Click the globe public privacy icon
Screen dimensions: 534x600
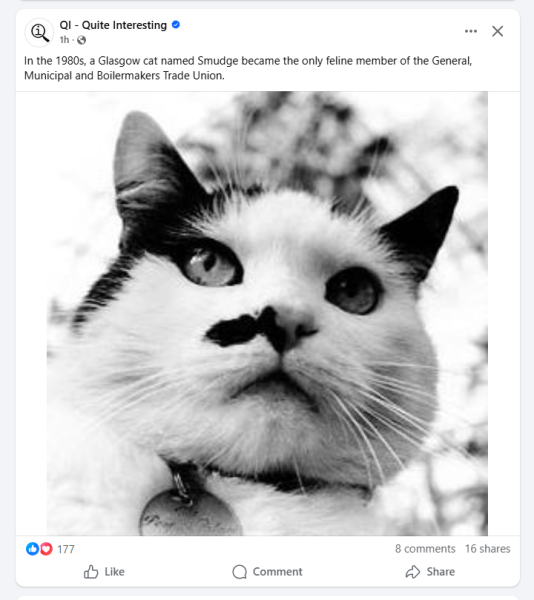[81, 40]
